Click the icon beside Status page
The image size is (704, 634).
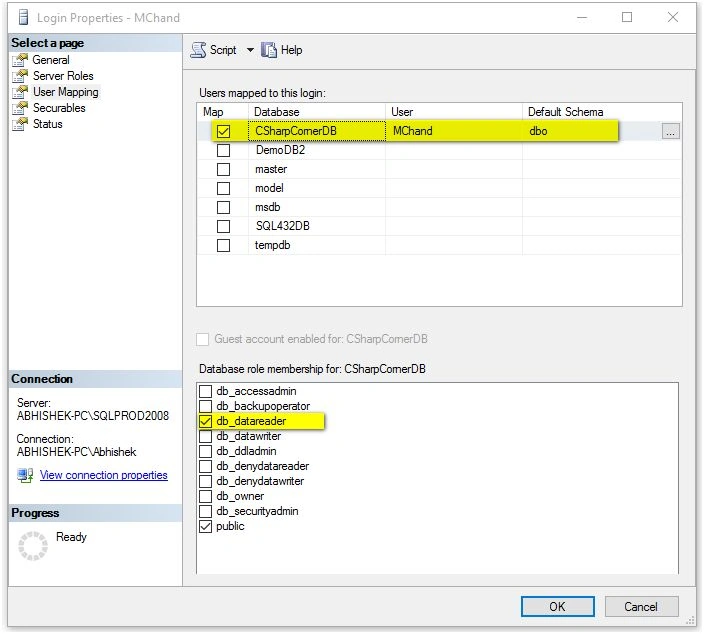(20, 124)
